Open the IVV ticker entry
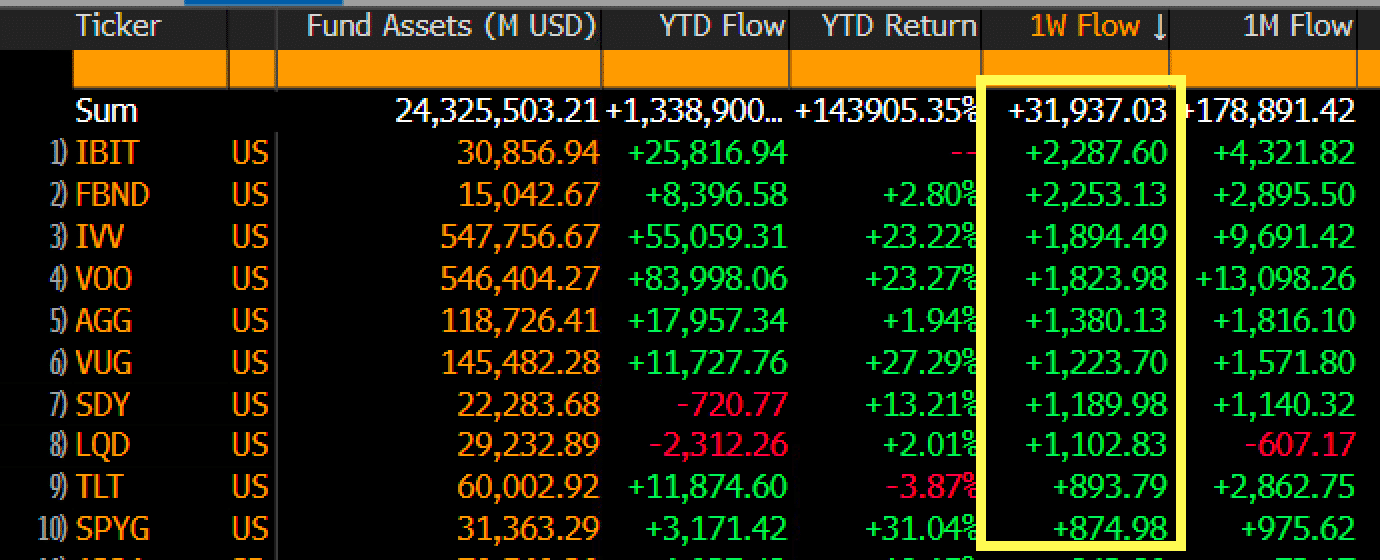Screen dimensions: 1380x560 tap(103, 236)
